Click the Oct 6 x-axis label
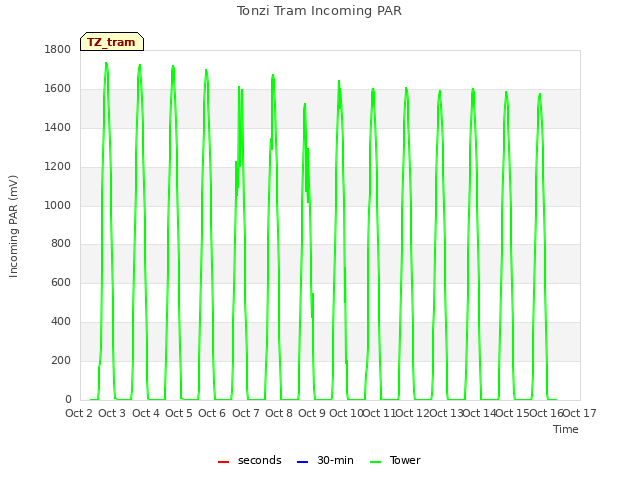Viewport: 640px width, 480px height. [212, 413]
